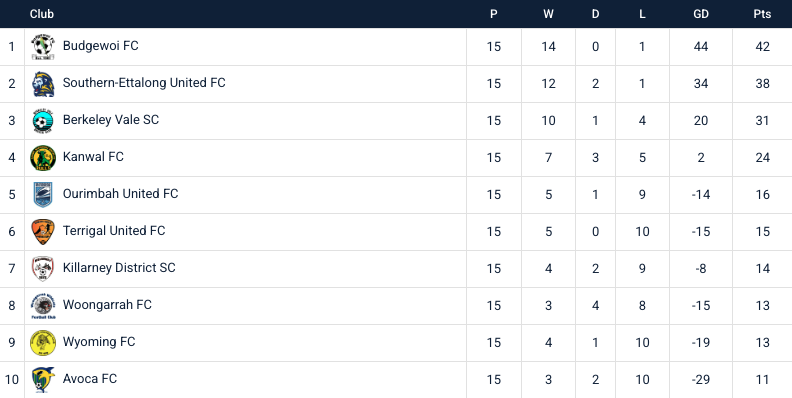This screenshot has width=792, height=398.
Task: Open the Southern-Ettalong United FC team name
Action: click(144, 83)
